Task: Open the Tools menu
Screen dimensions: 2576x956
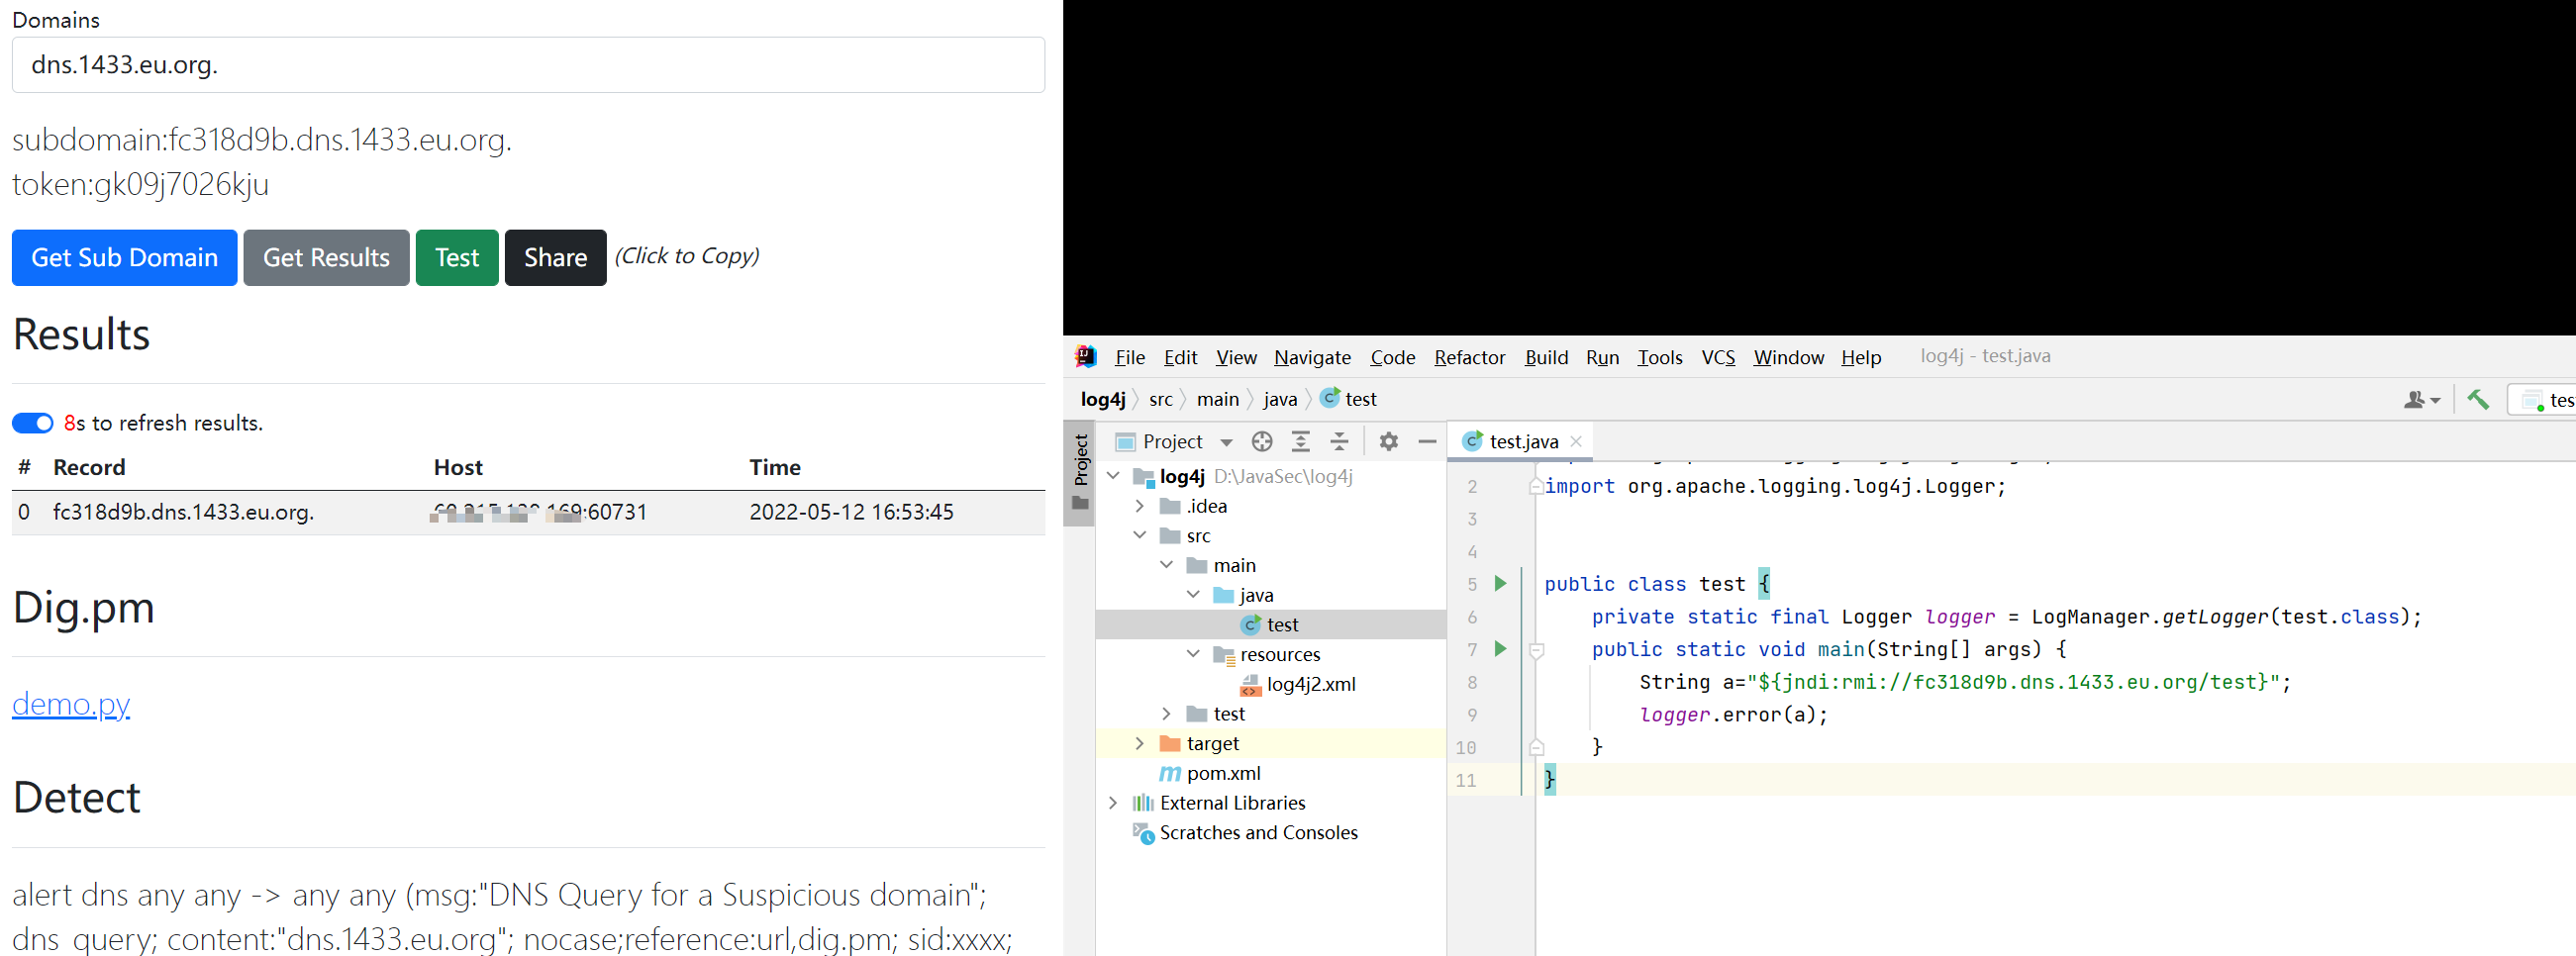Action: 1659,357
